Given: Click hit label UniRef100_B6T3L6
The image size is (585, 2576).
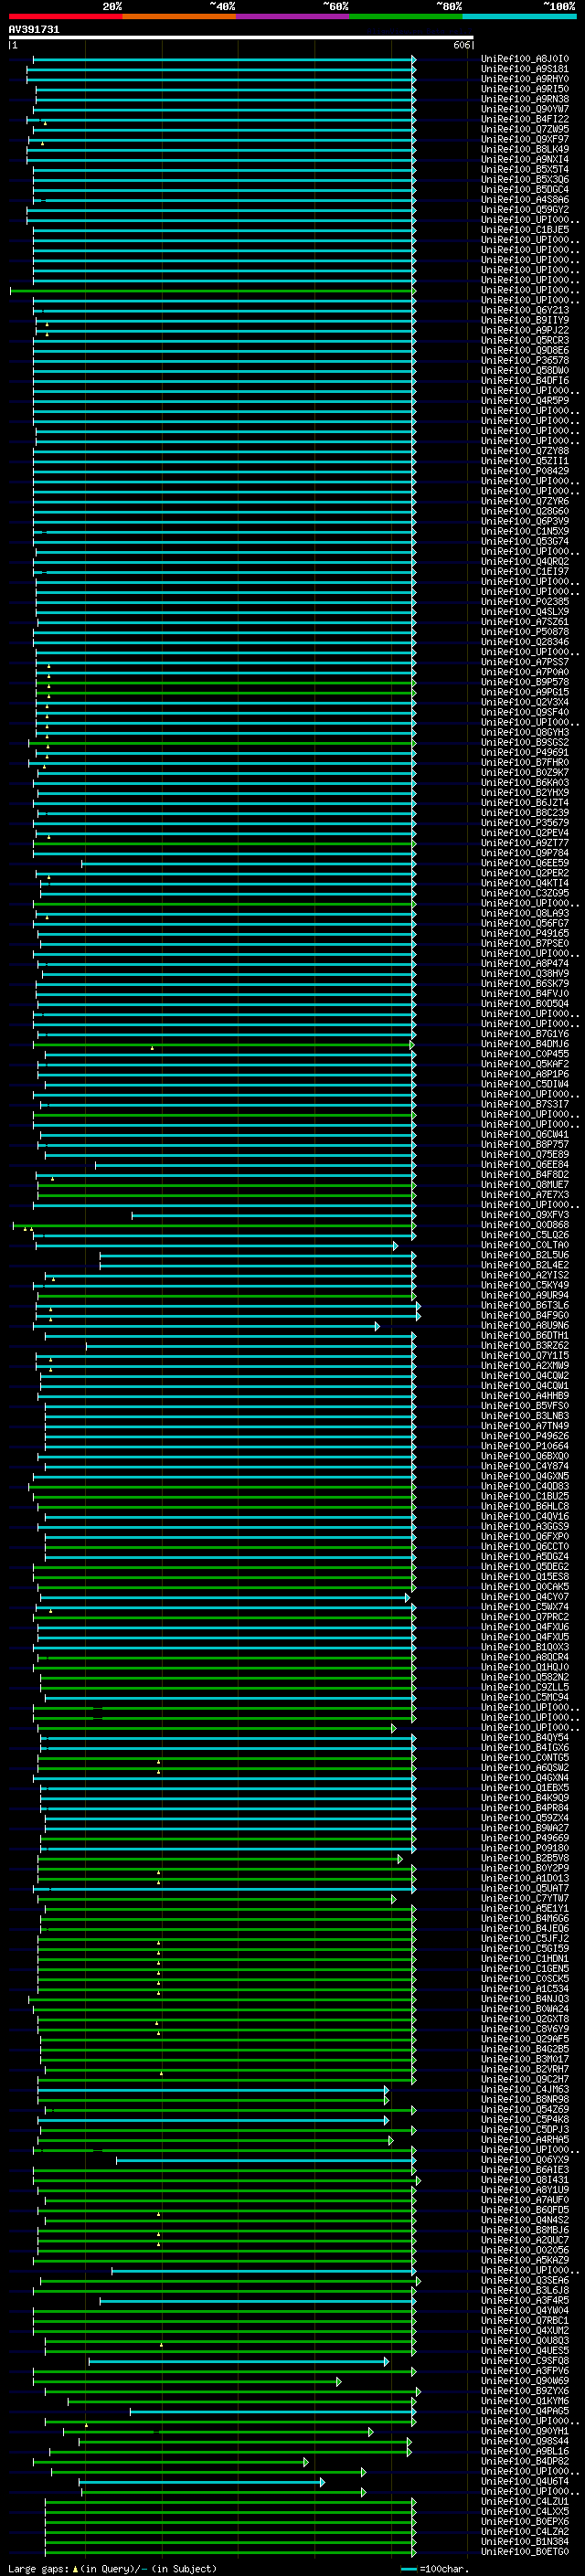Looking at the screenshot, I should 525,1305.
